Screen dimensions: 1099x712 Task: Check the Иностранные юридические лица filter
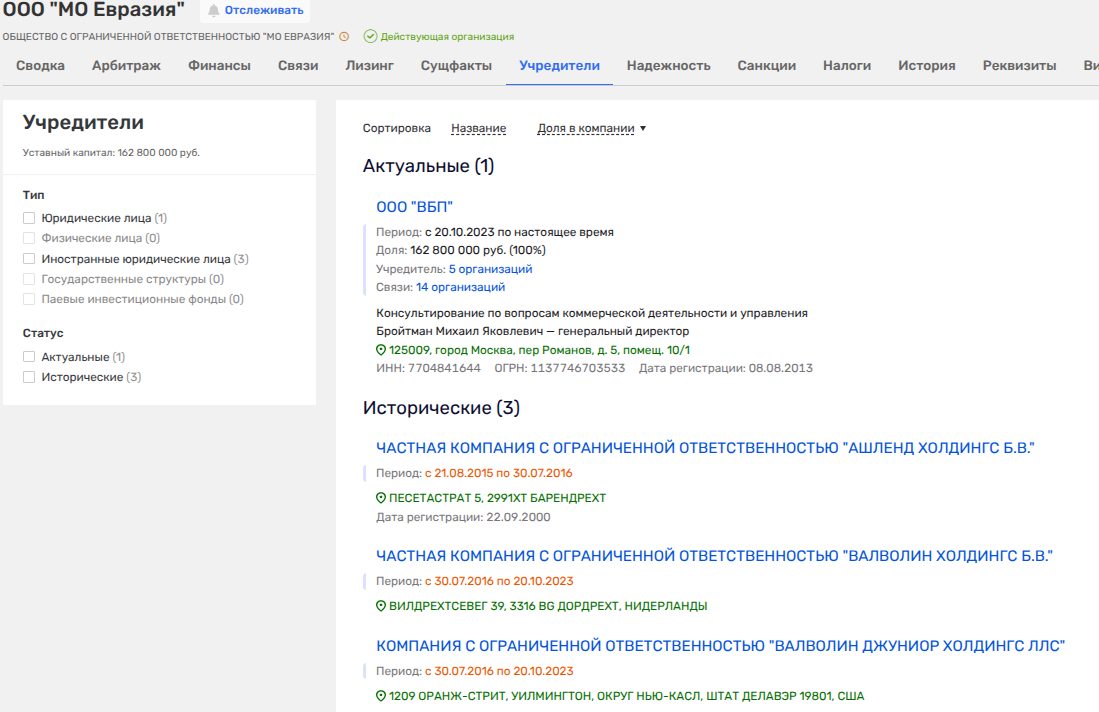pyautogui.click(x=29, y=259)
